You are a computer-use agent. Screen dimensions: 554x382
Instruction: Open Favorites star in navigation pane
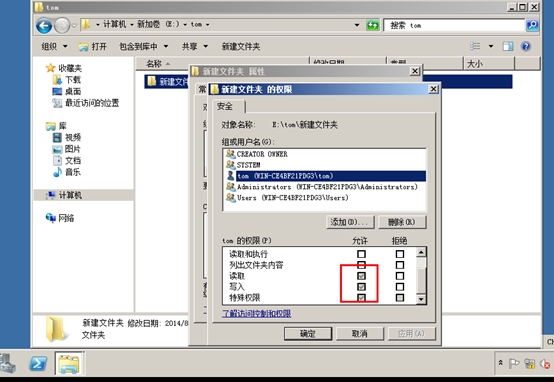51,68
